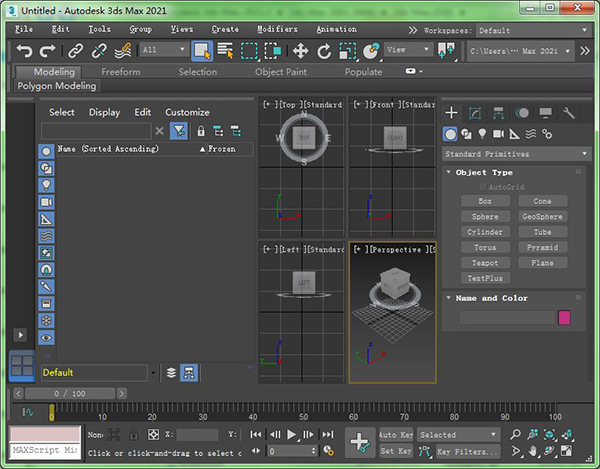Open the View reference coordinate dropdown
The image size is (600, 469).
click(x=408, y=49)
